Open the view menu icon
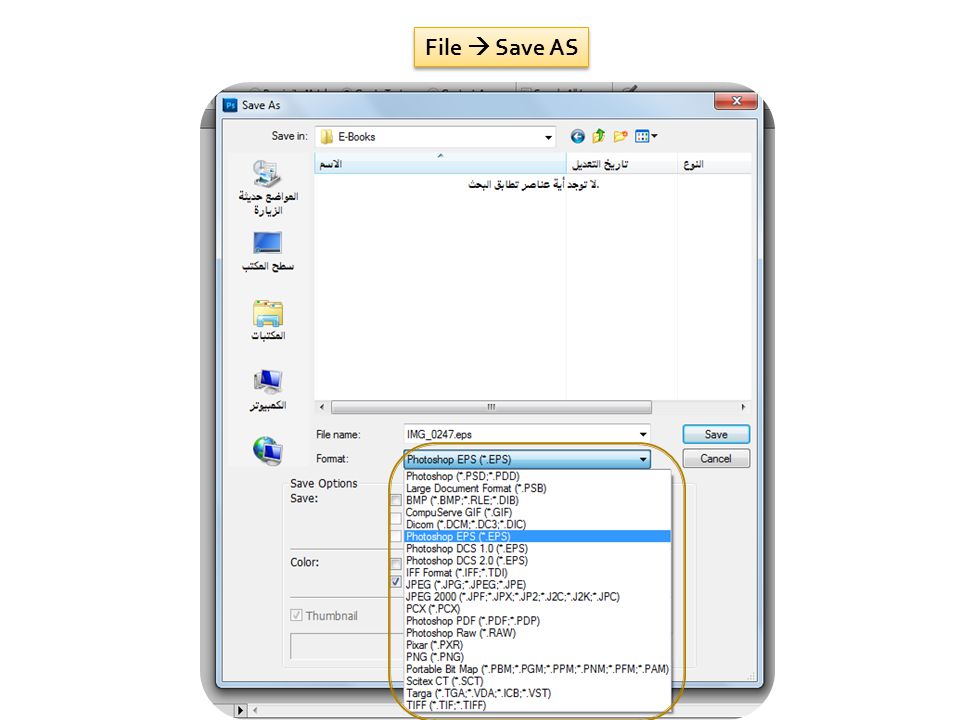 coord(642,137)
